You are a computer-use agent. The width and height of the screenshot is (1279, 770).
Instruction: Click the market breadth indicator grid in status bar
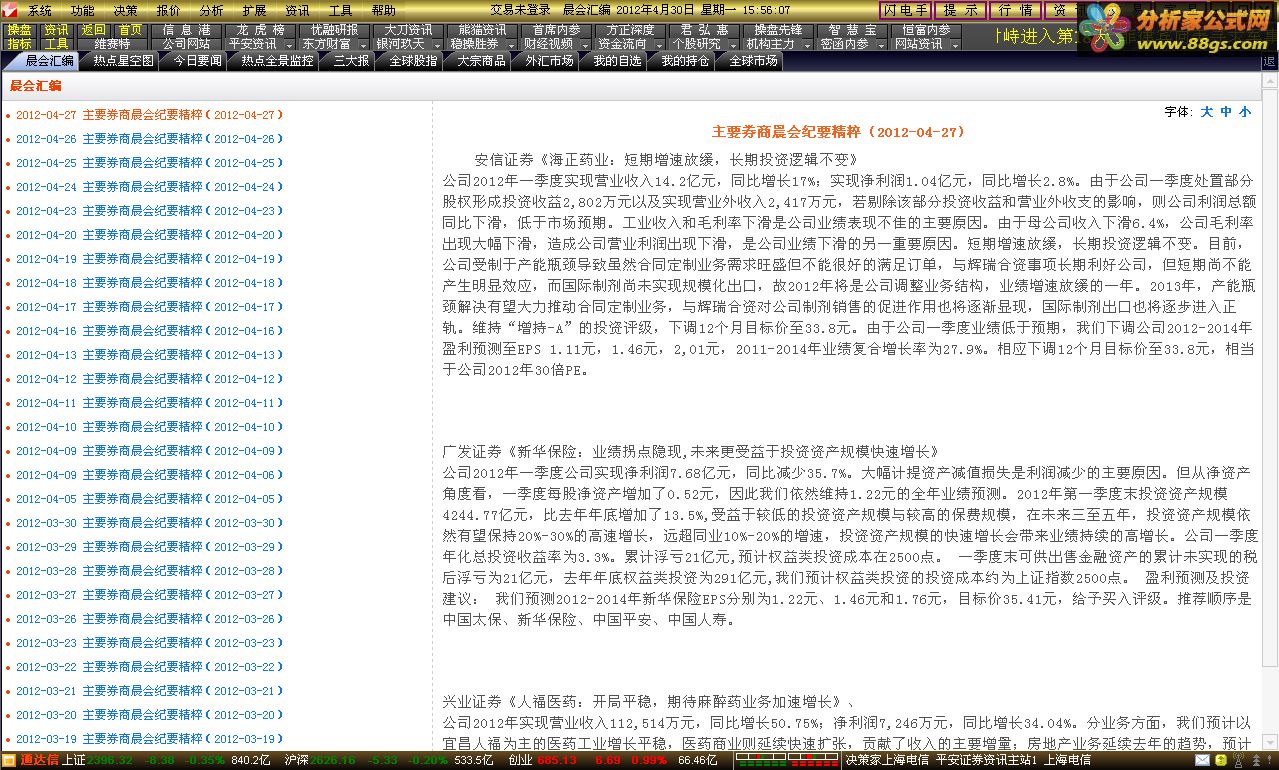tap(787, 761)
